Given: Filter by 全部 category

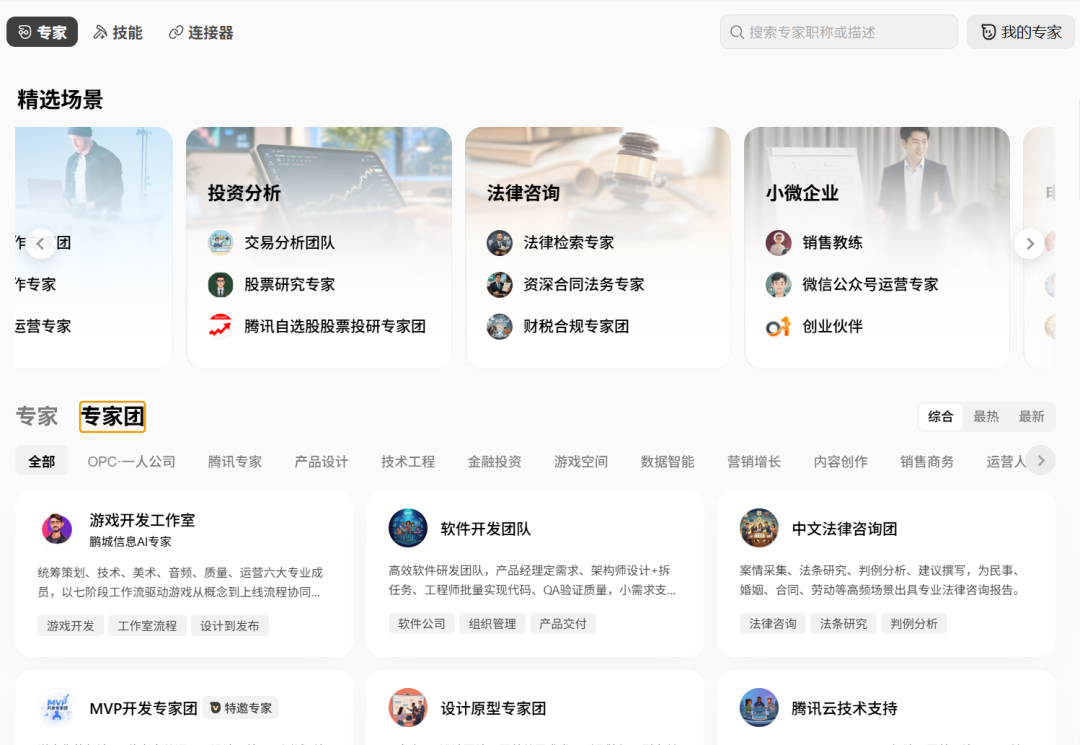Looking at the screenshot, I should coord(41,461).
